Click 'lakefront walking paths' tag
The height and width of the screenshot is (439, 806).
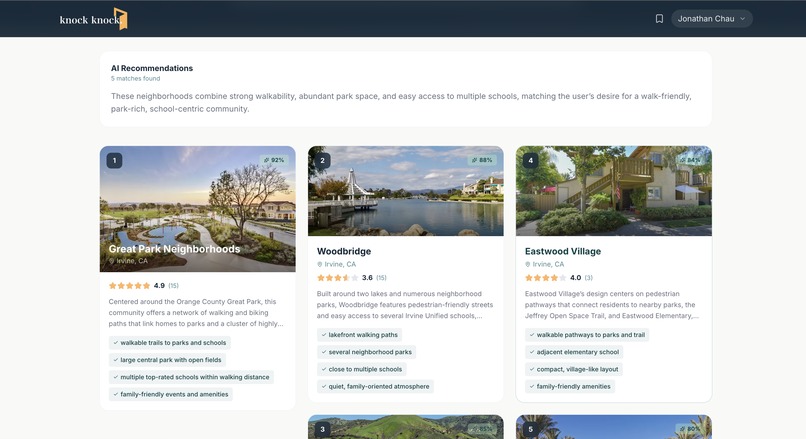(359, 335)
